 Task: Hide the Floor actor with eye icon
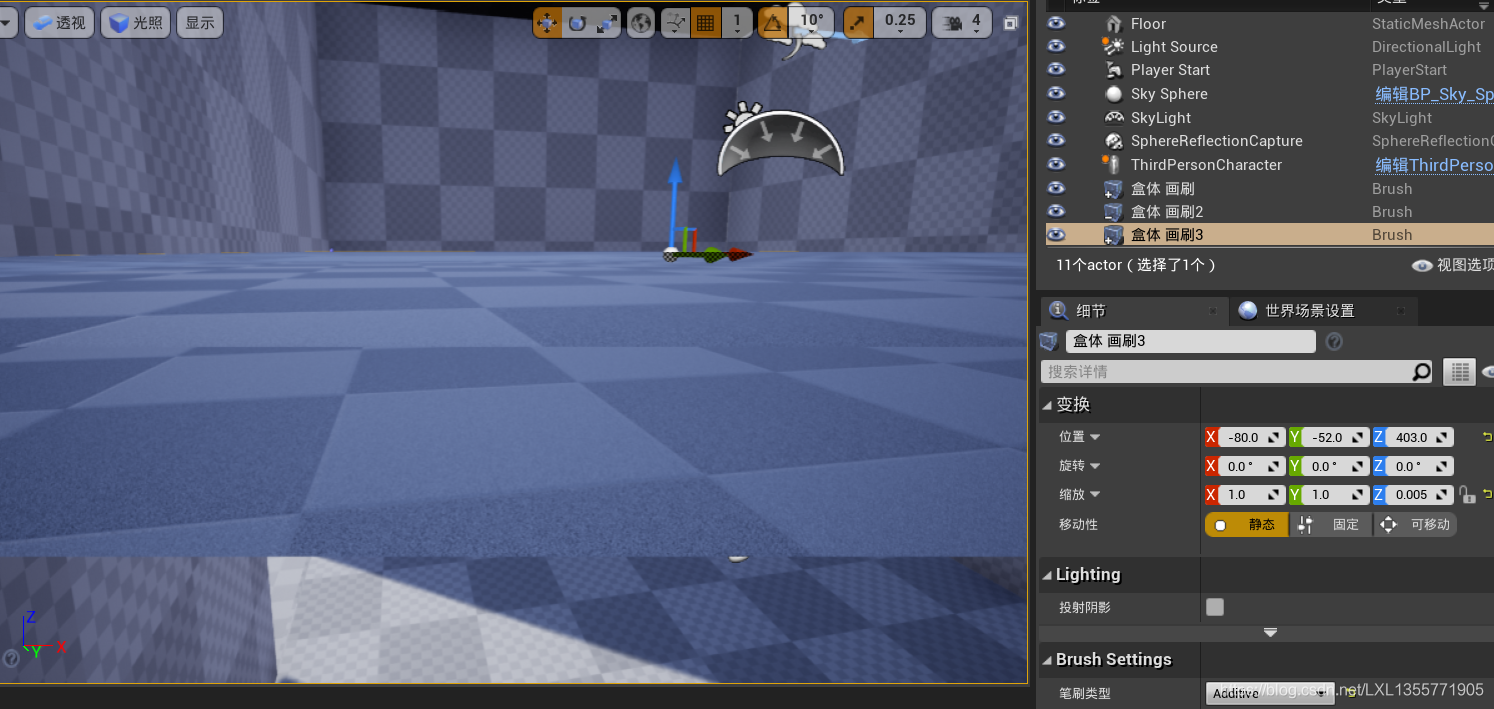tap(1056, 23)
